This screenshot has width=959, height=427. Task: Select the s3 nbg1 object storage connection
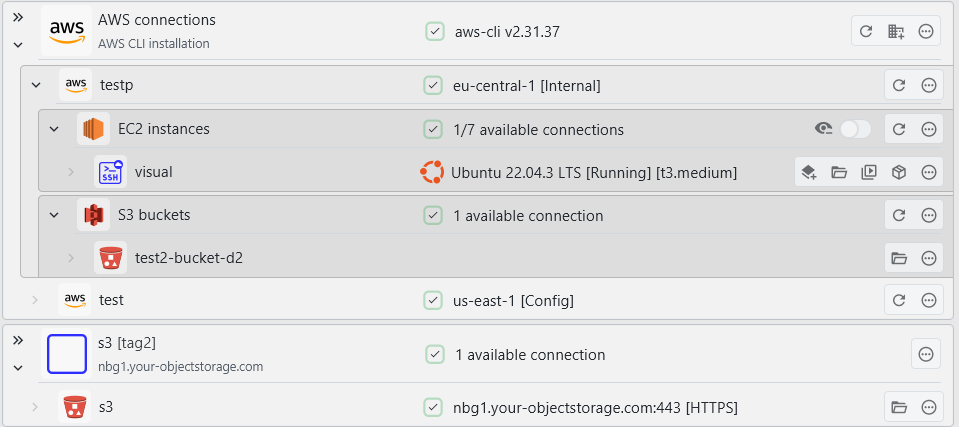106,407
